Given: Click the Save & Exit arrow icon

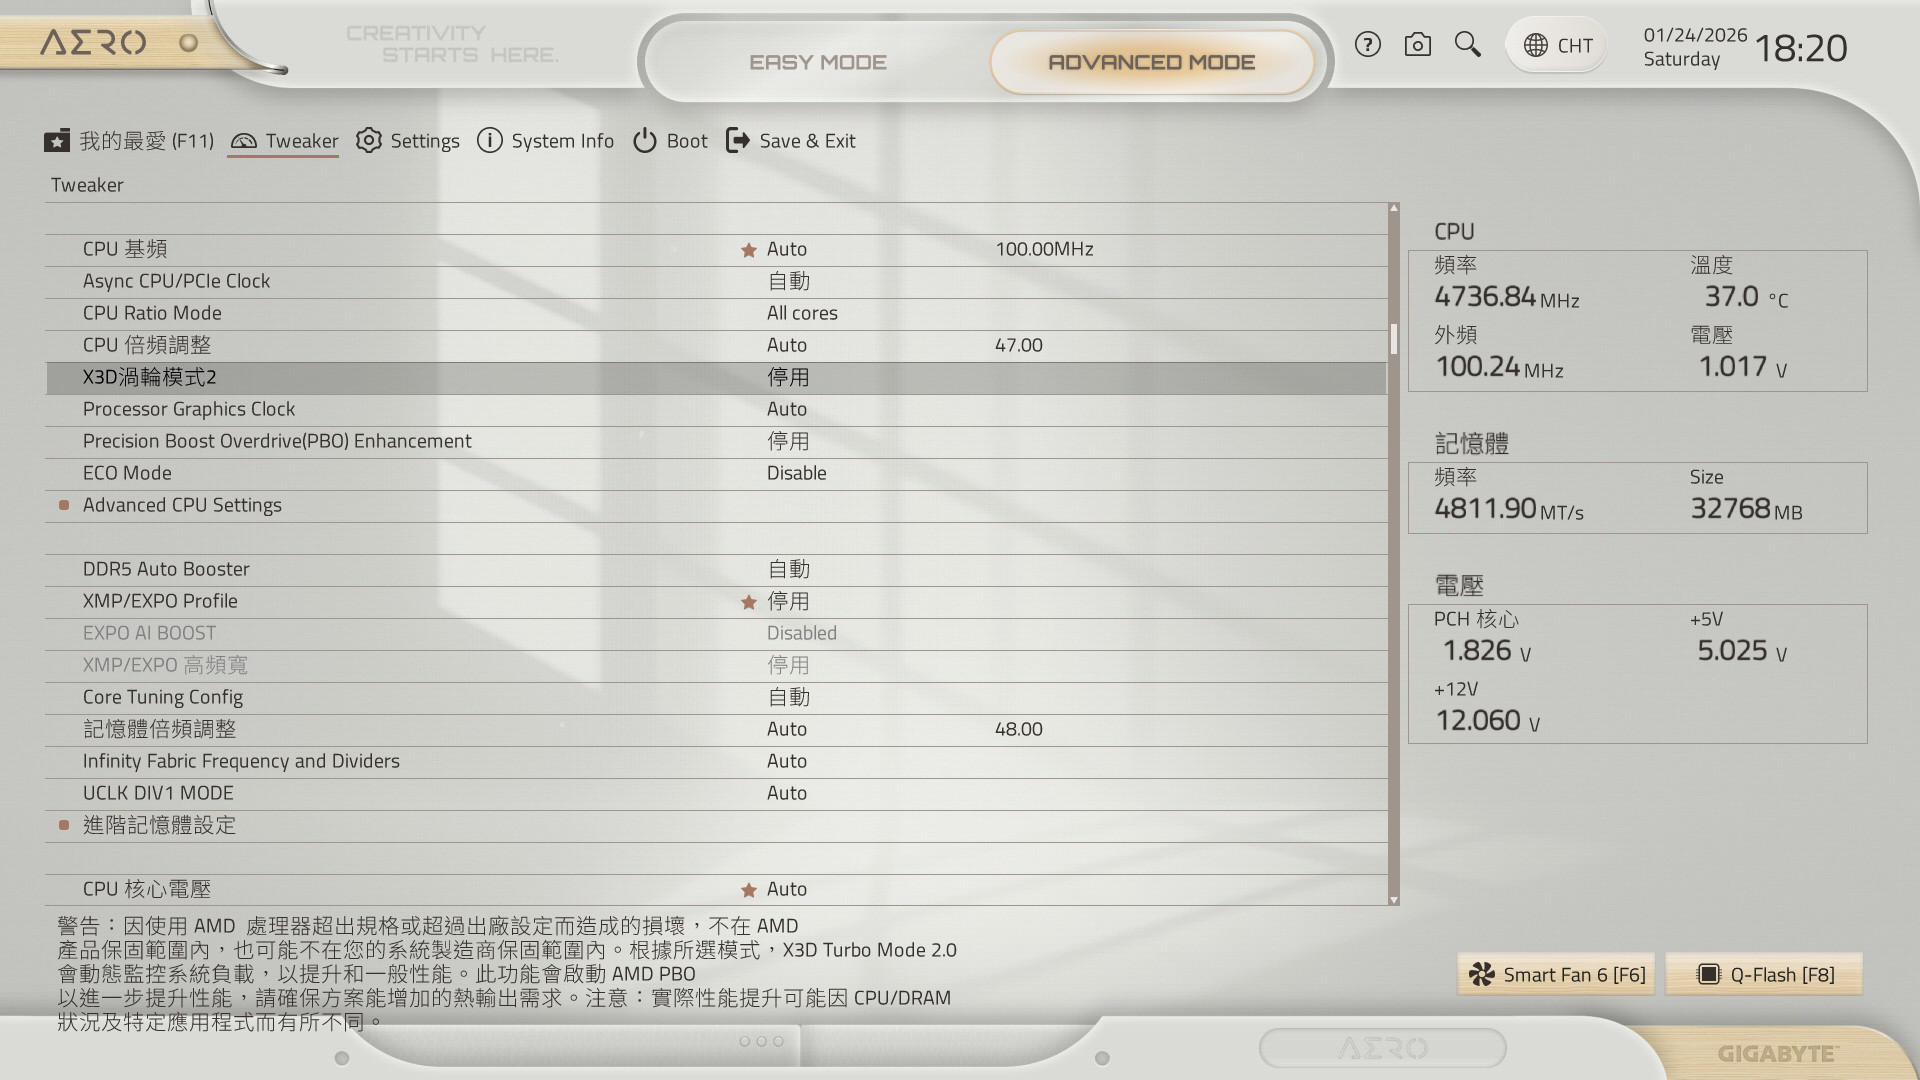Looking at the screenshot, I should 738,141.
